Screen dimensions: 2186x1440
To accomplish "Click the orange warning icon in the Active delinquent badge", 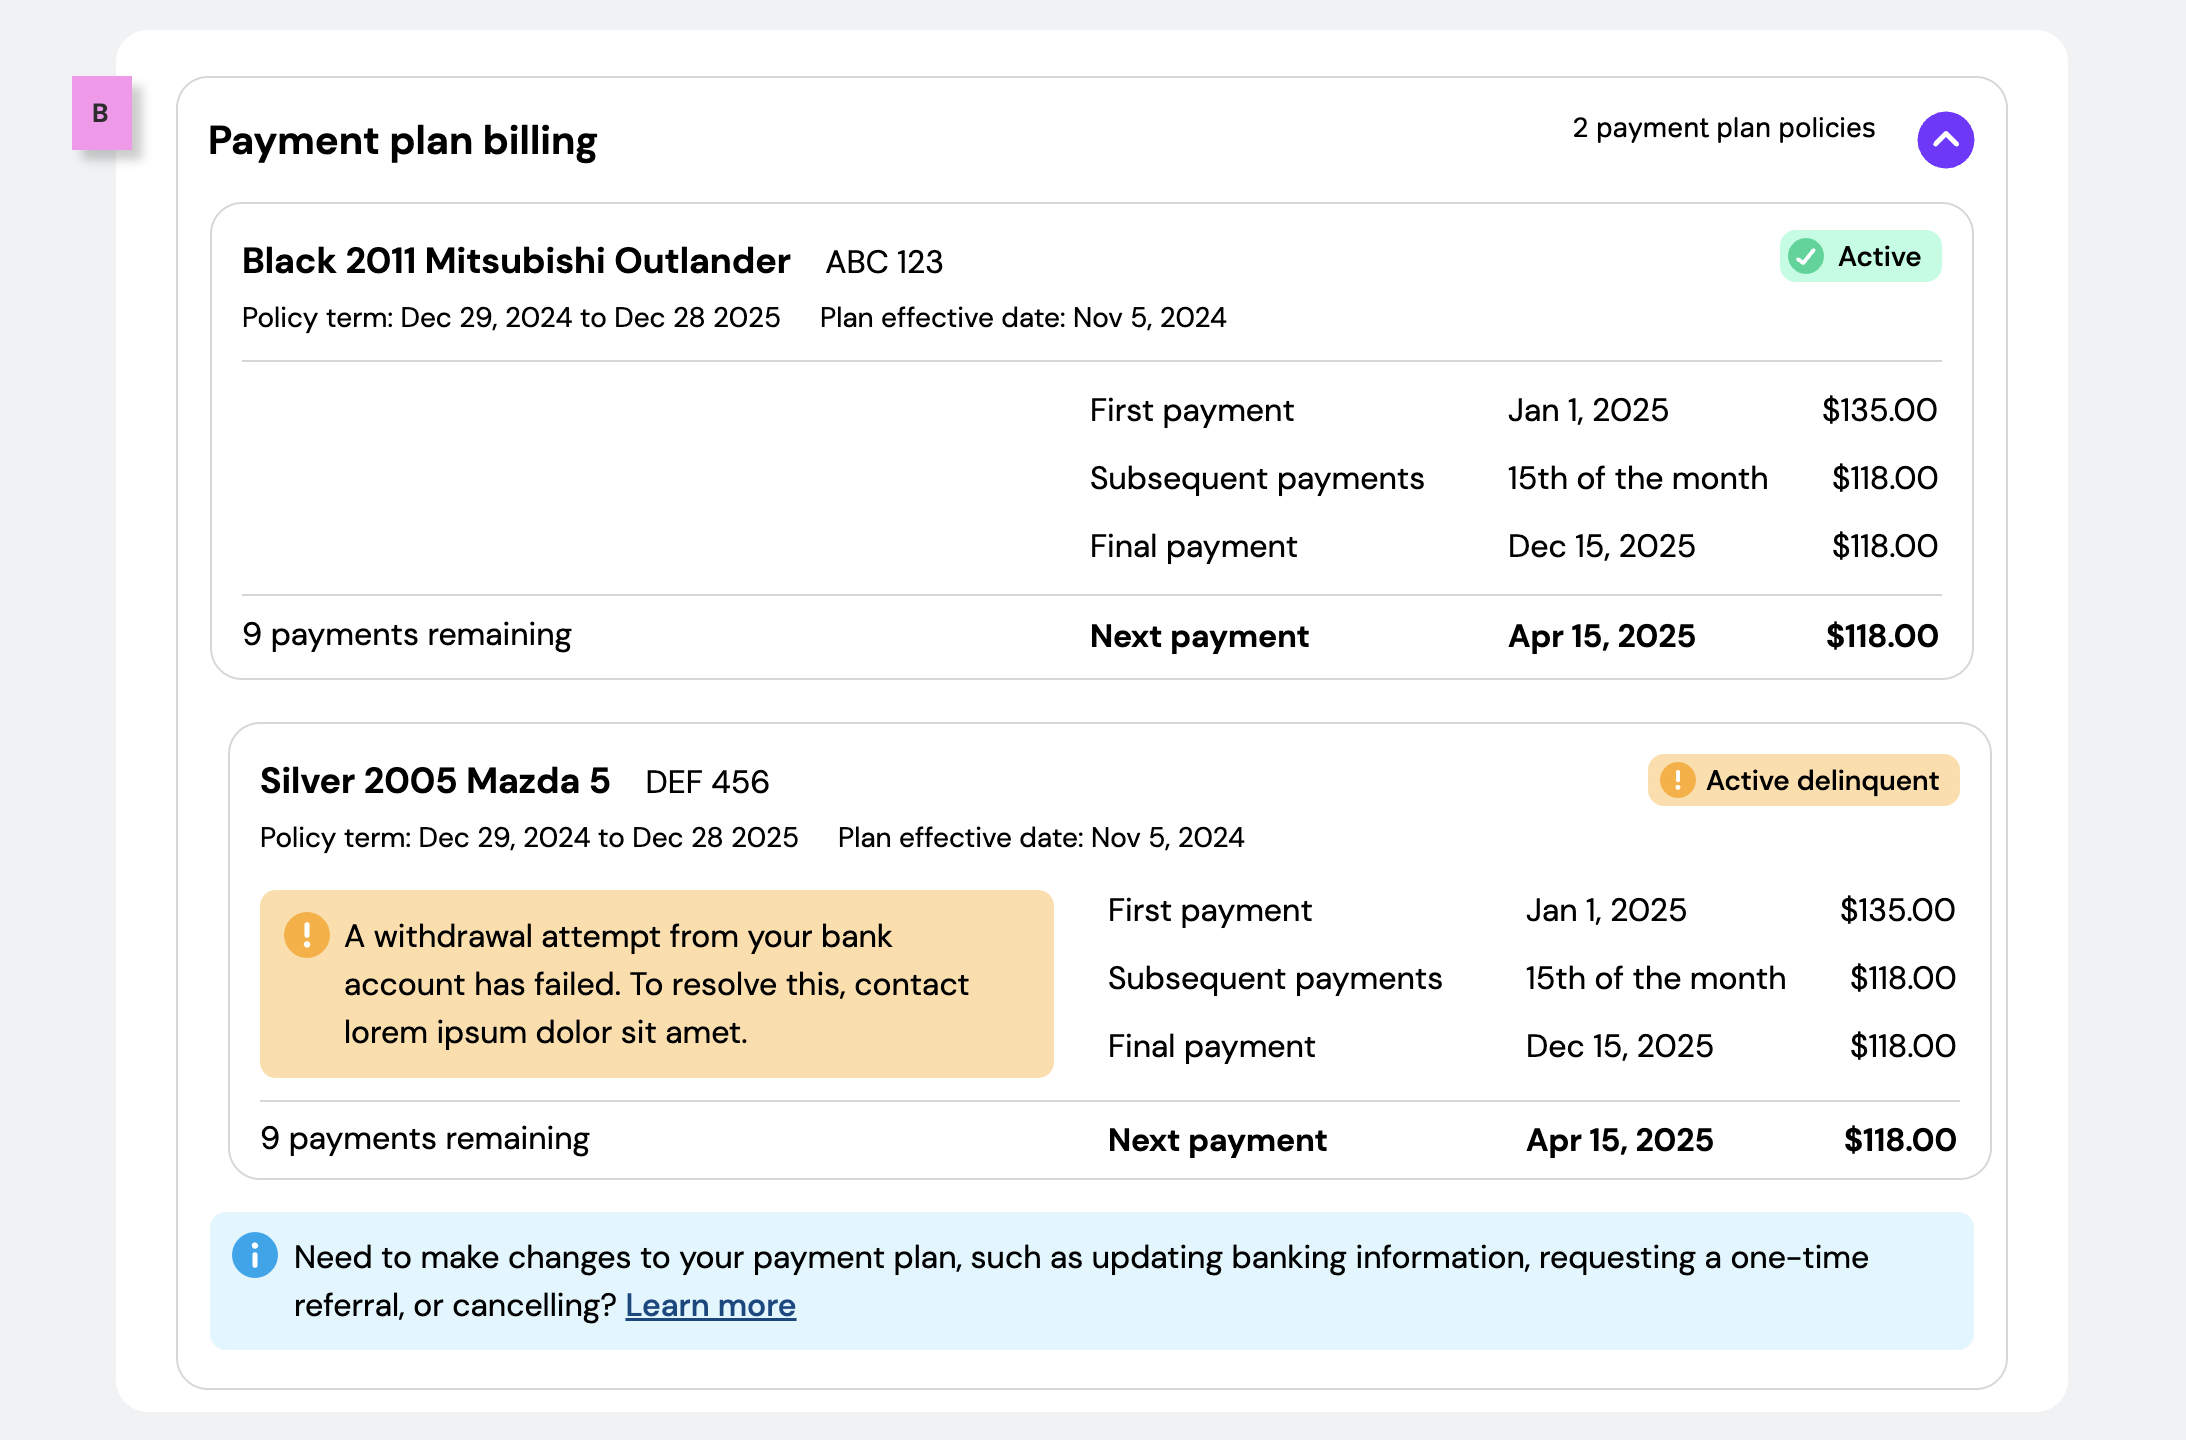I will coord(1677,780).
